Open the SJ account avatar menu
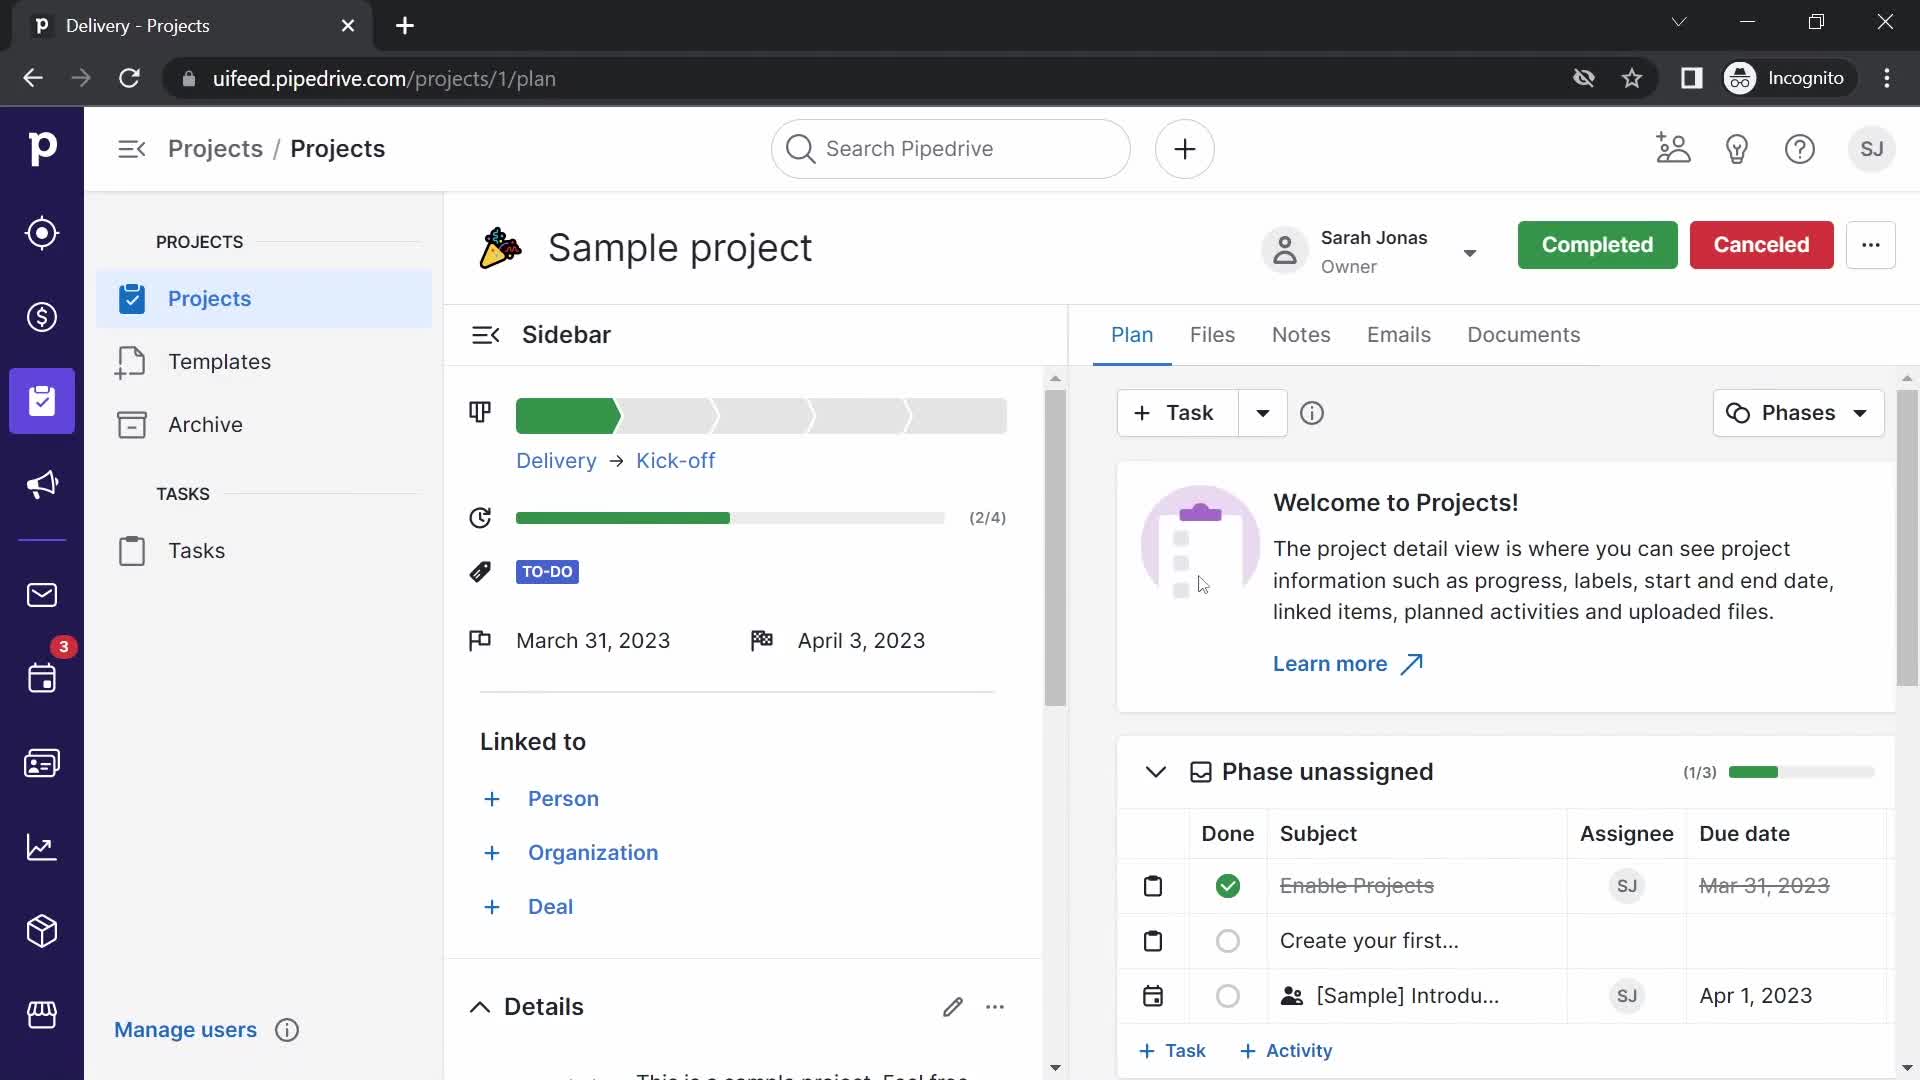This screenshot has height=1080, width=1920. coord(1872,149)
